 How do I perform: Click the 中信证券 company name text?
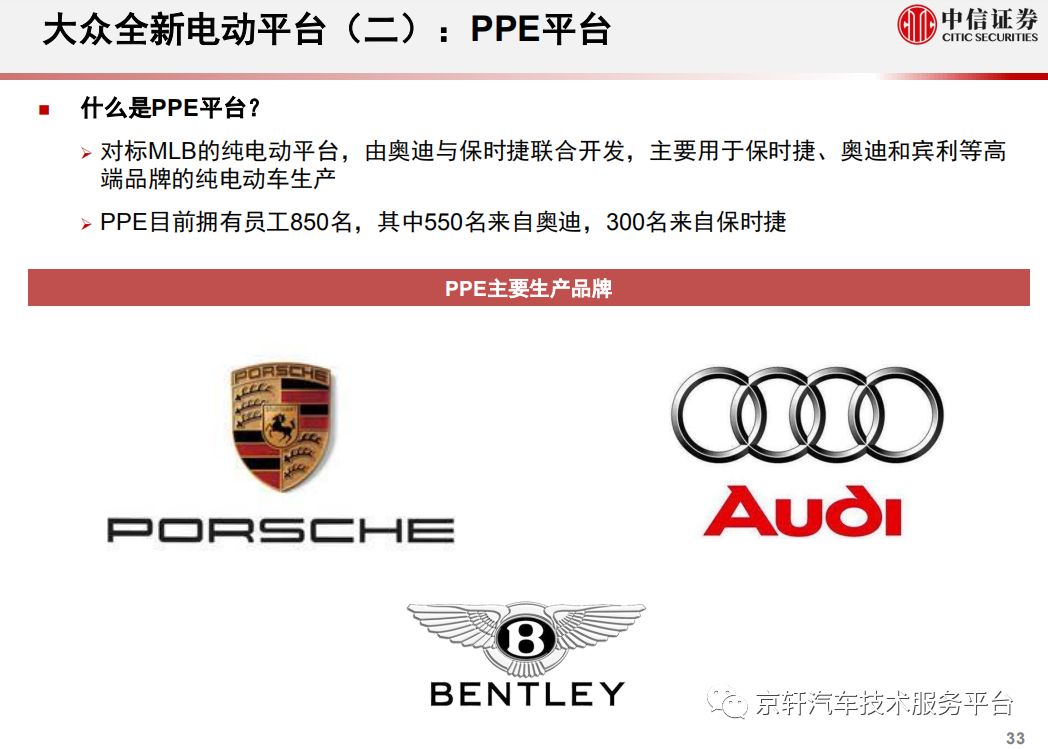point(990,18)
